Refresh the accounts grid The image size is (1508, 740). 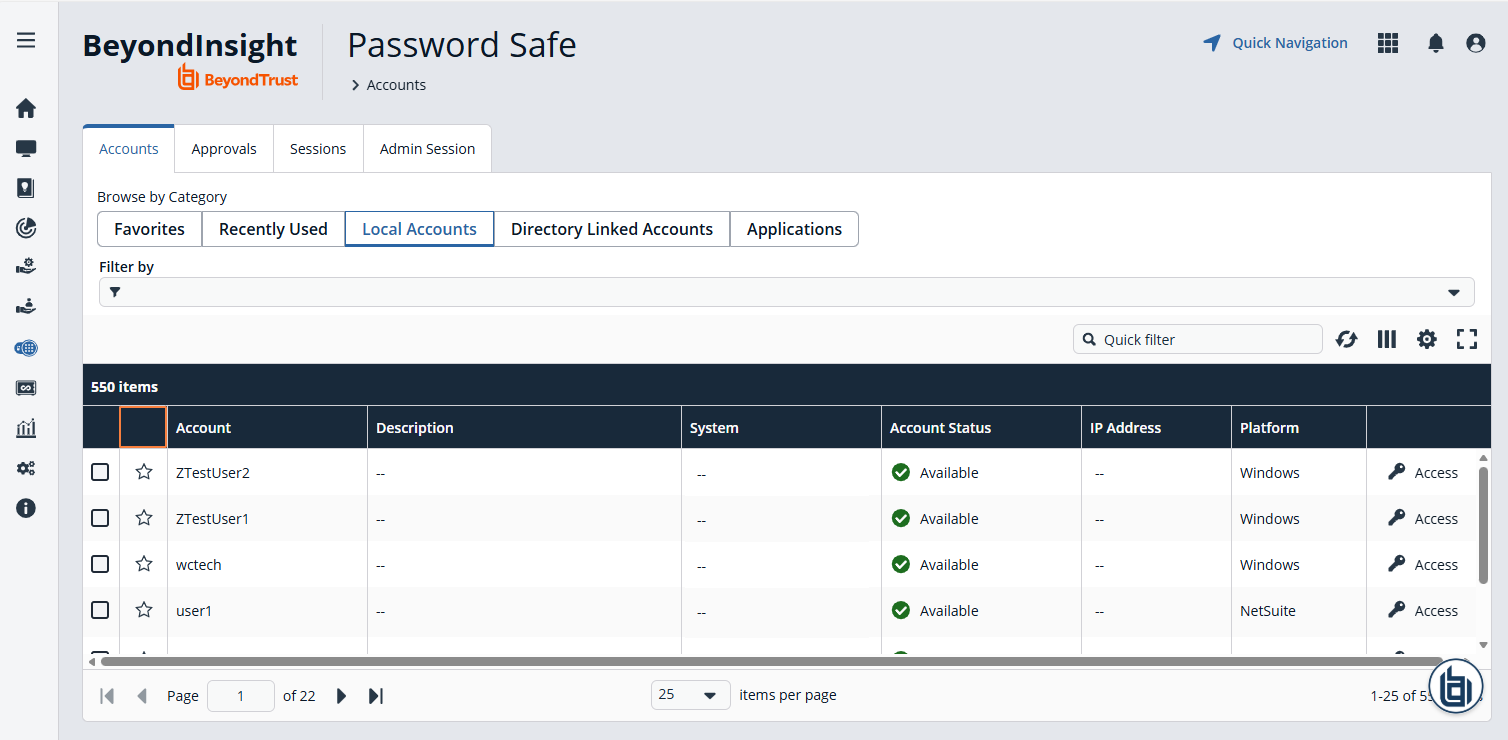coord(1346,339)
